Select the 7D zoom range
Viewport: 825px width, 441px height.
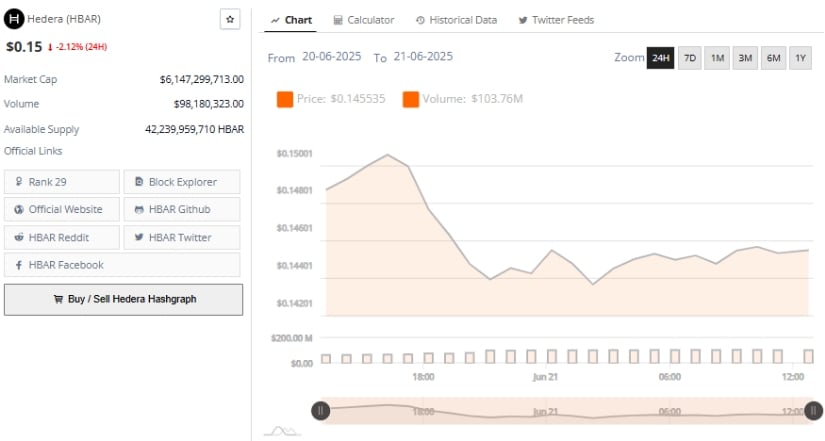[x=689, y=58]
